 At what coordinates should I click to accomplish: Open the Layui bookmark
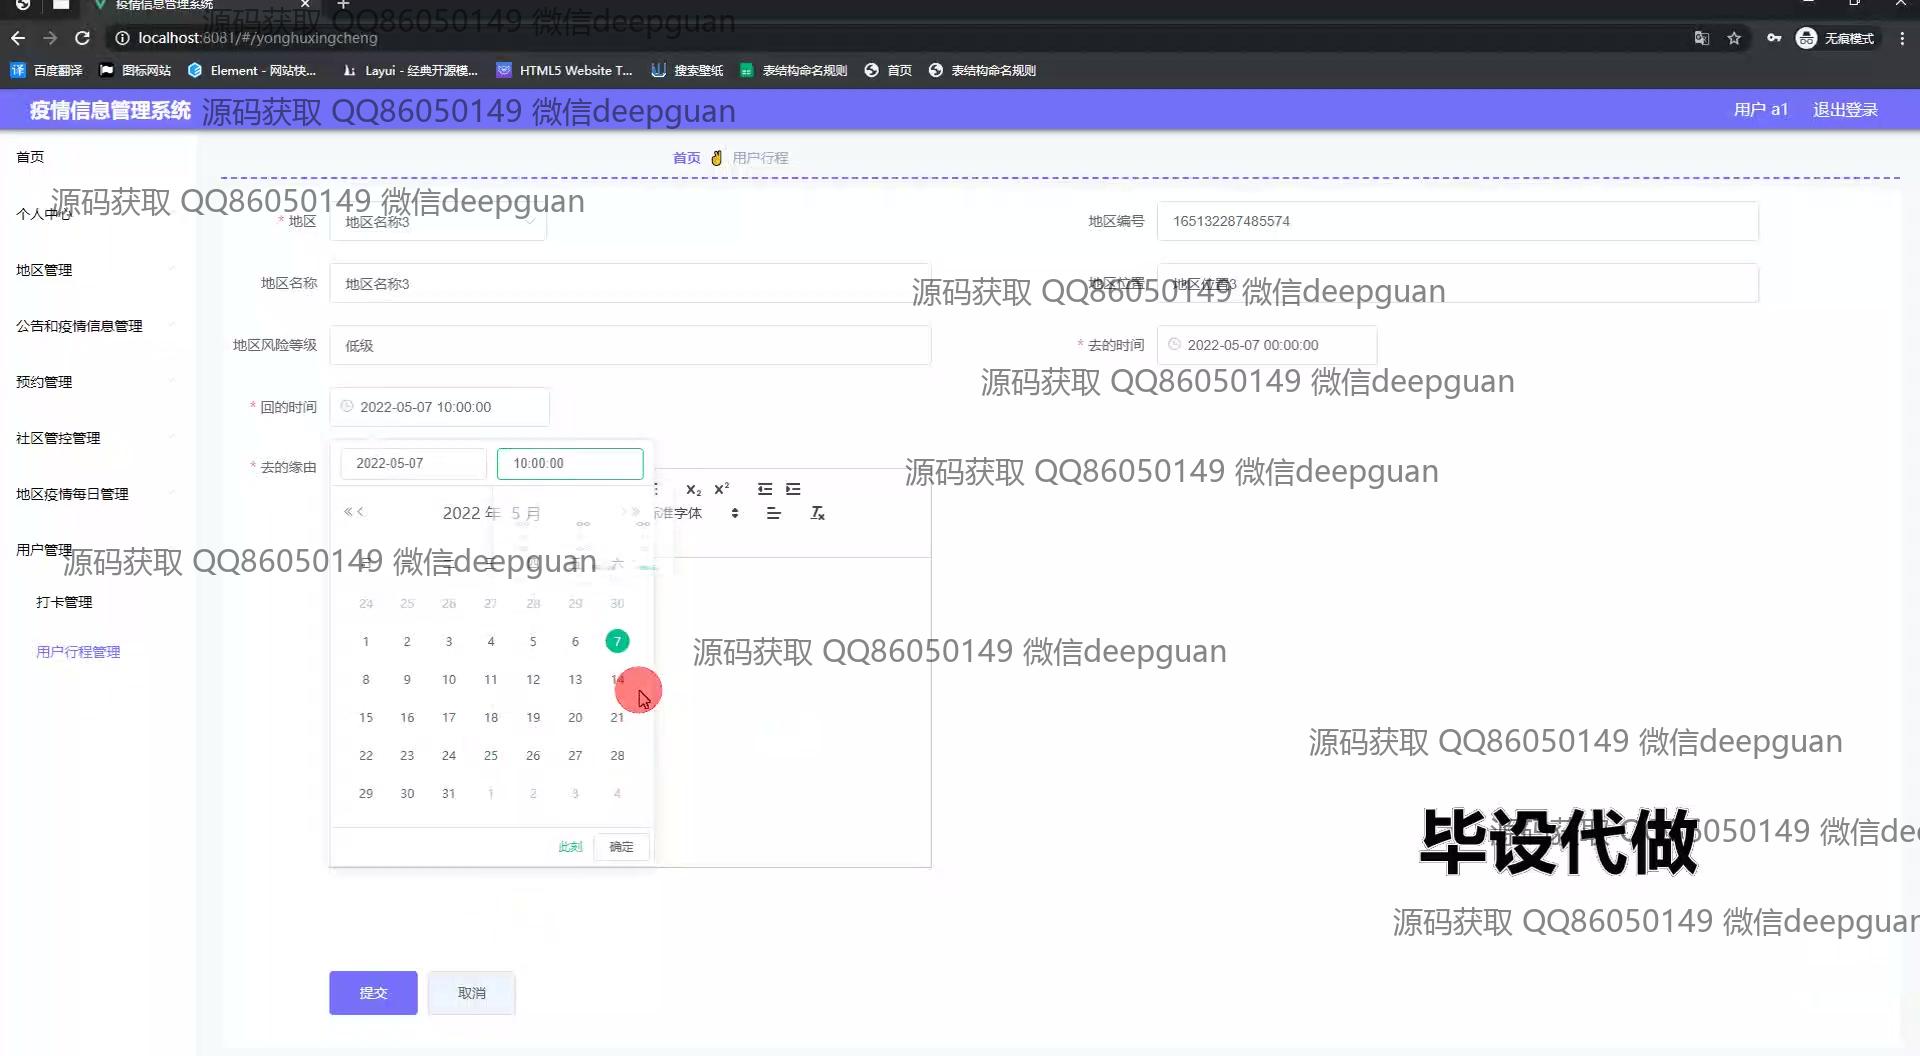(x=410, y=70)
